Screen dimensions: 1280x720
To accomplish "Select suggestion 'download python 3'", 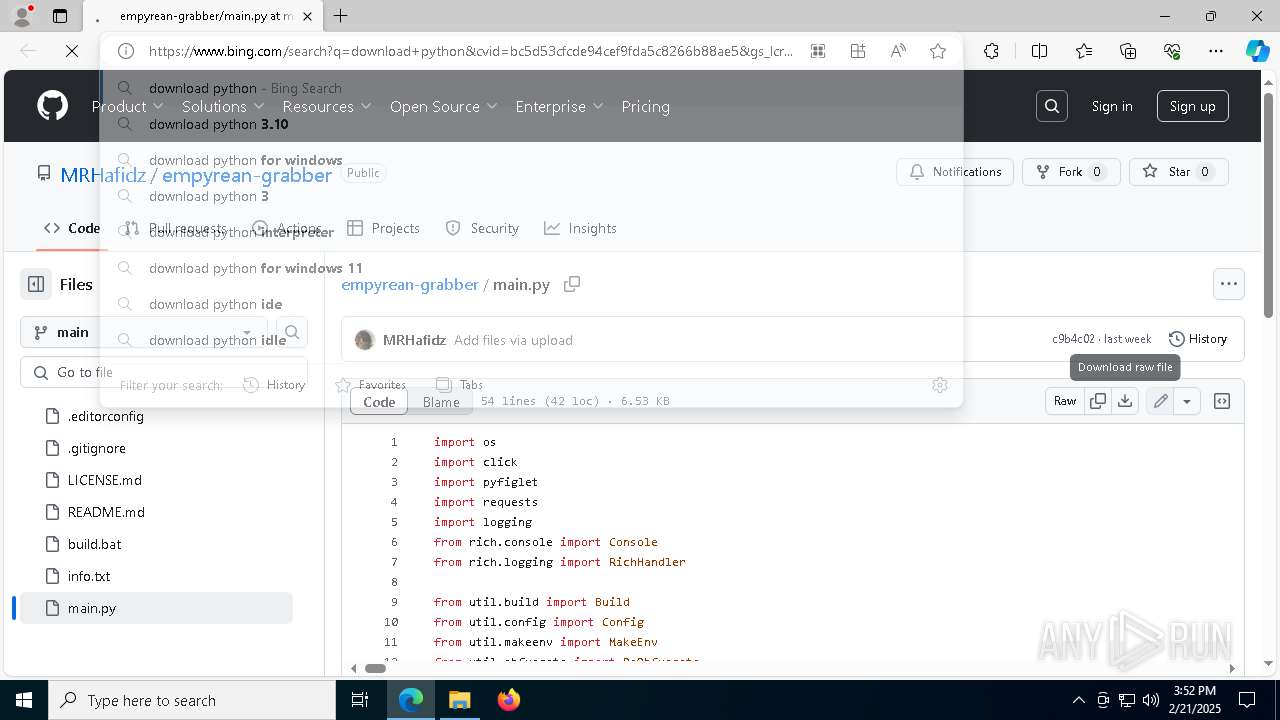I will pyautogui.click(x=531, y=196).
